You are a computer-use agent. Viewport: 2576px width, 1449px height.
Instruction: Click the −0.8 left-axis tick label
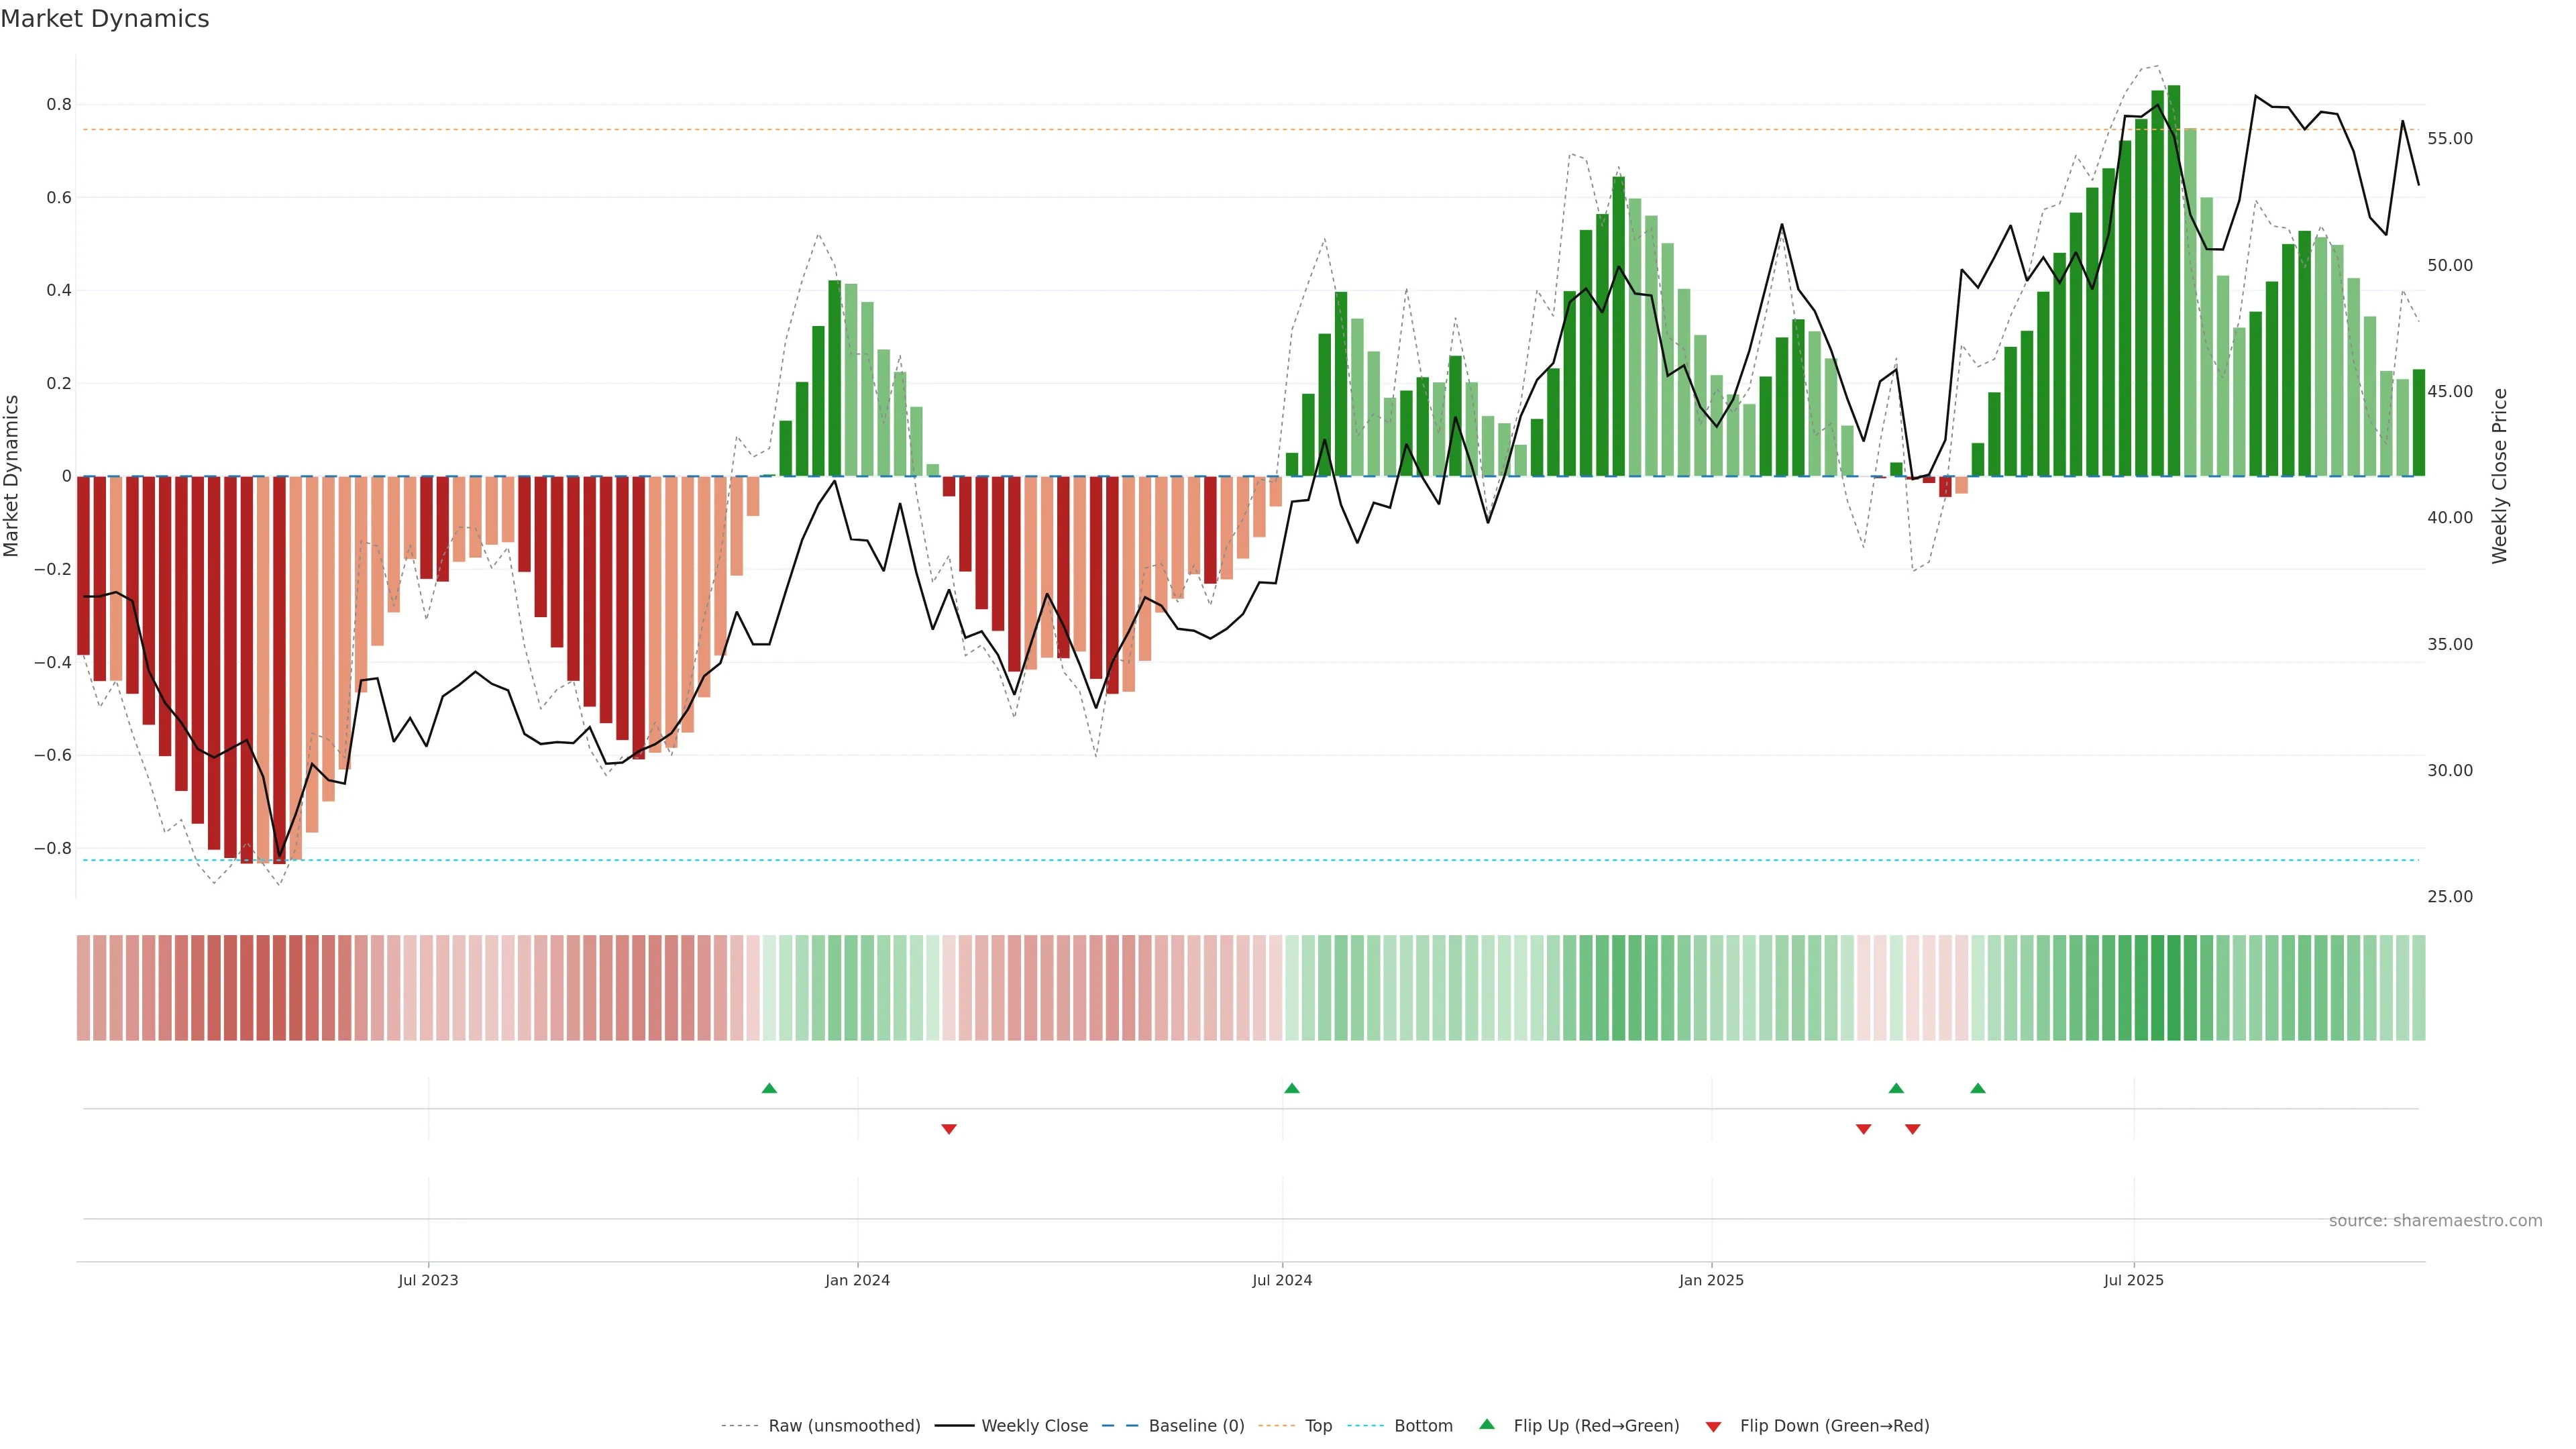(x=52, y=848)
